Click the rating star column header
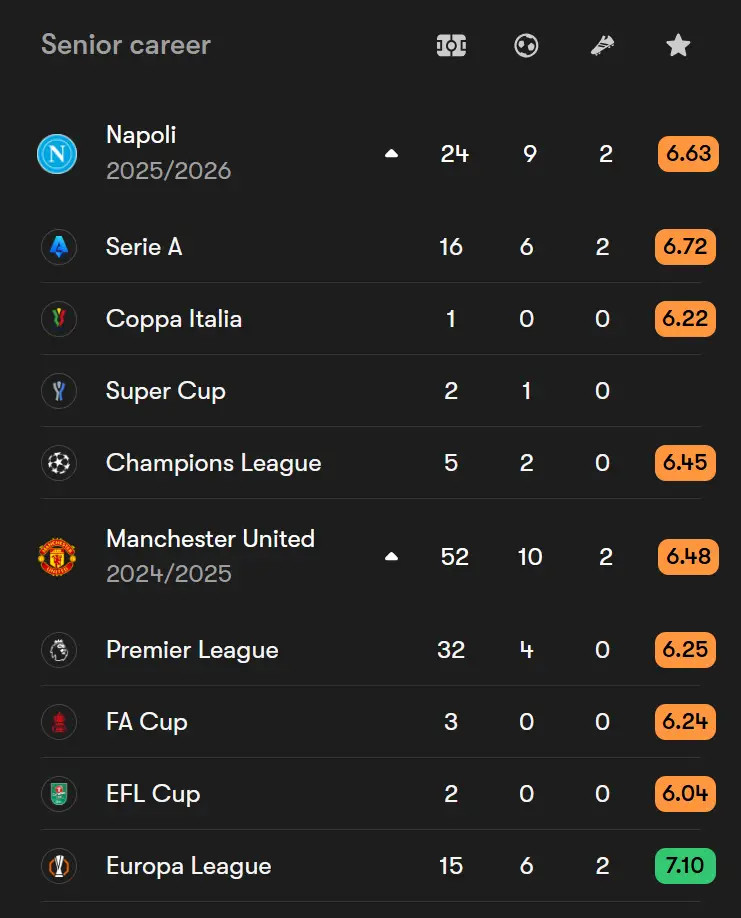Image resolution: width=741 pixels, height=918 pixels. 678,45
